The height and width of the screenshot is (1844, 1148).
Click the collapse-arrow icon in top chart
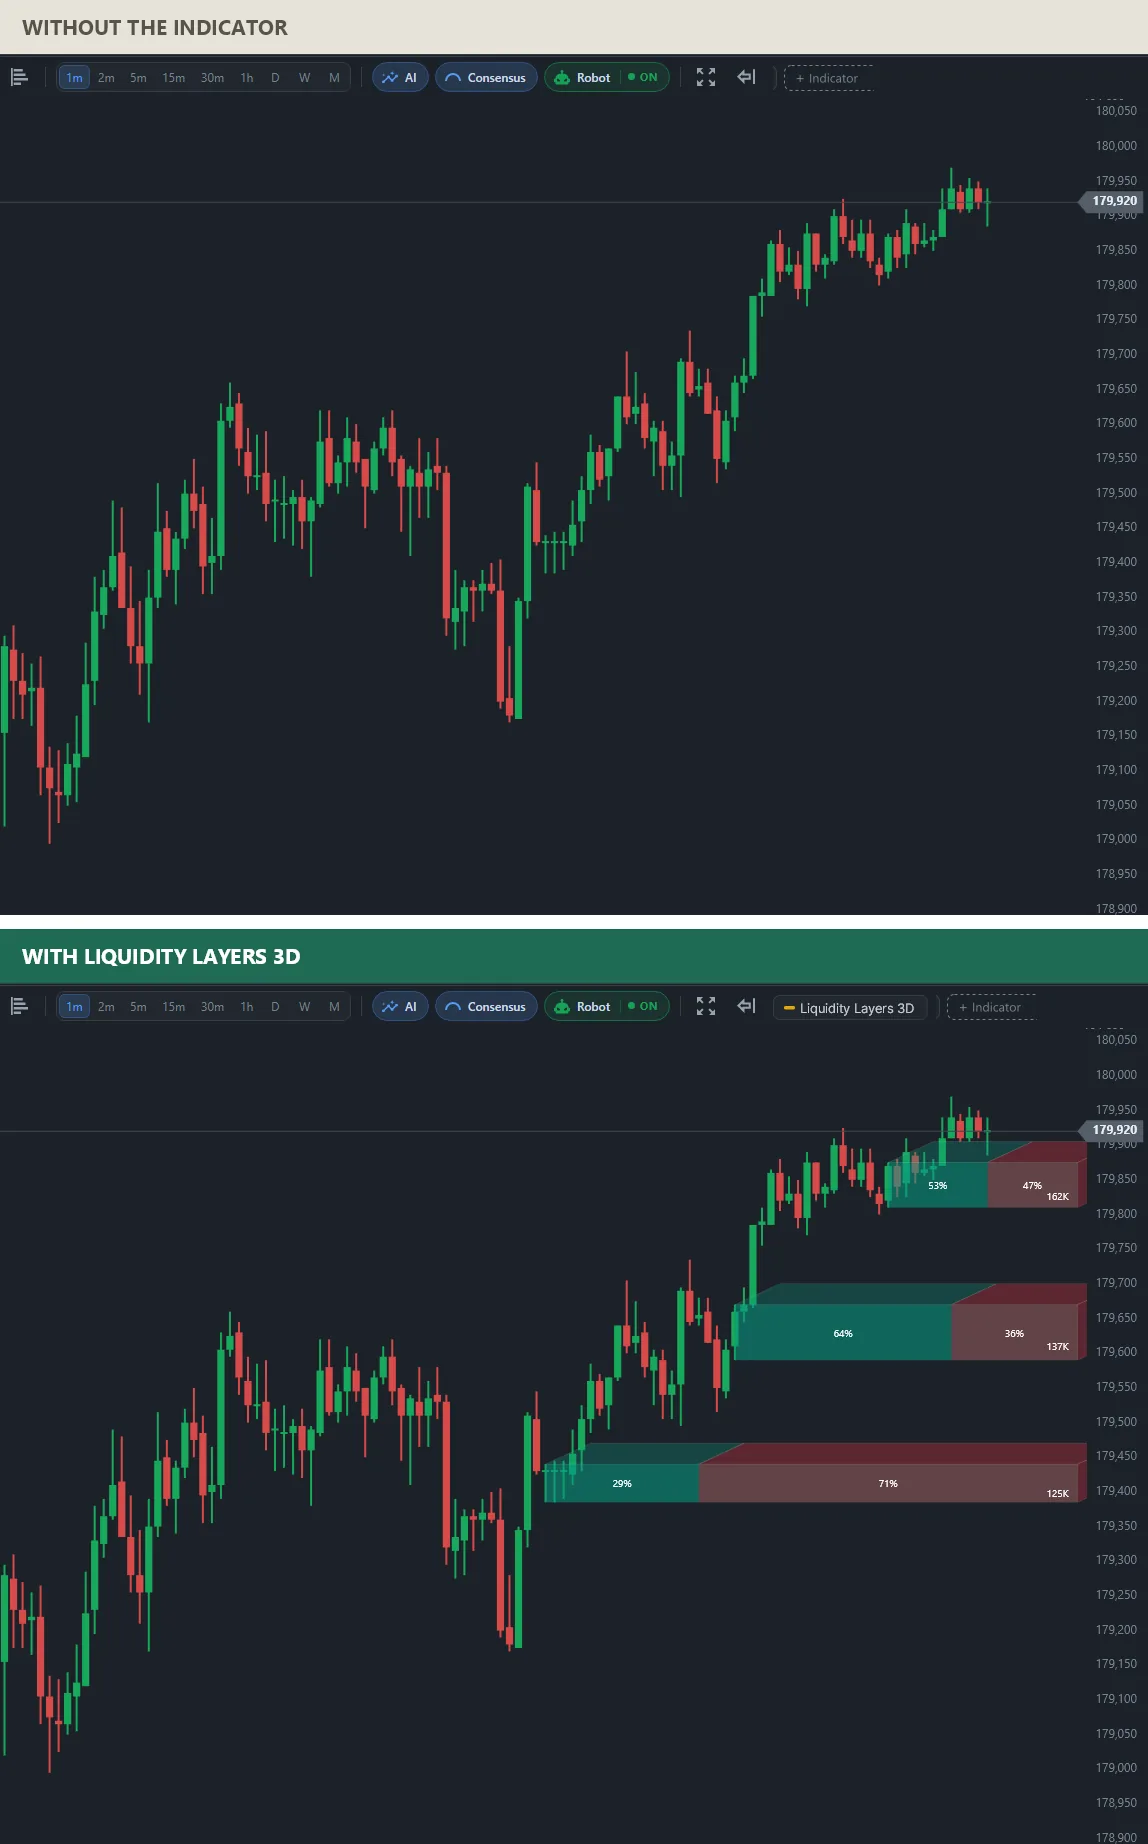(x=746, y=77)
